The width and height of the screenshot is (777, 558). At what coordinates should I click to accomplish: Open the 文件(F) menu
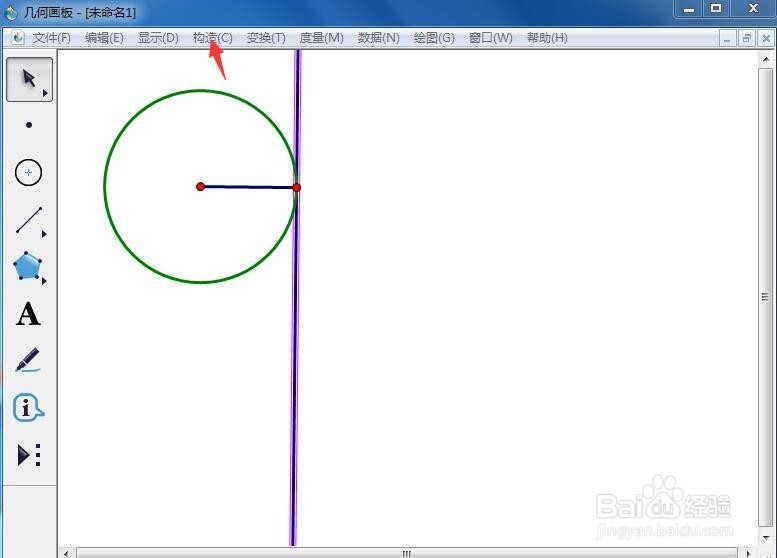(51, 38)
